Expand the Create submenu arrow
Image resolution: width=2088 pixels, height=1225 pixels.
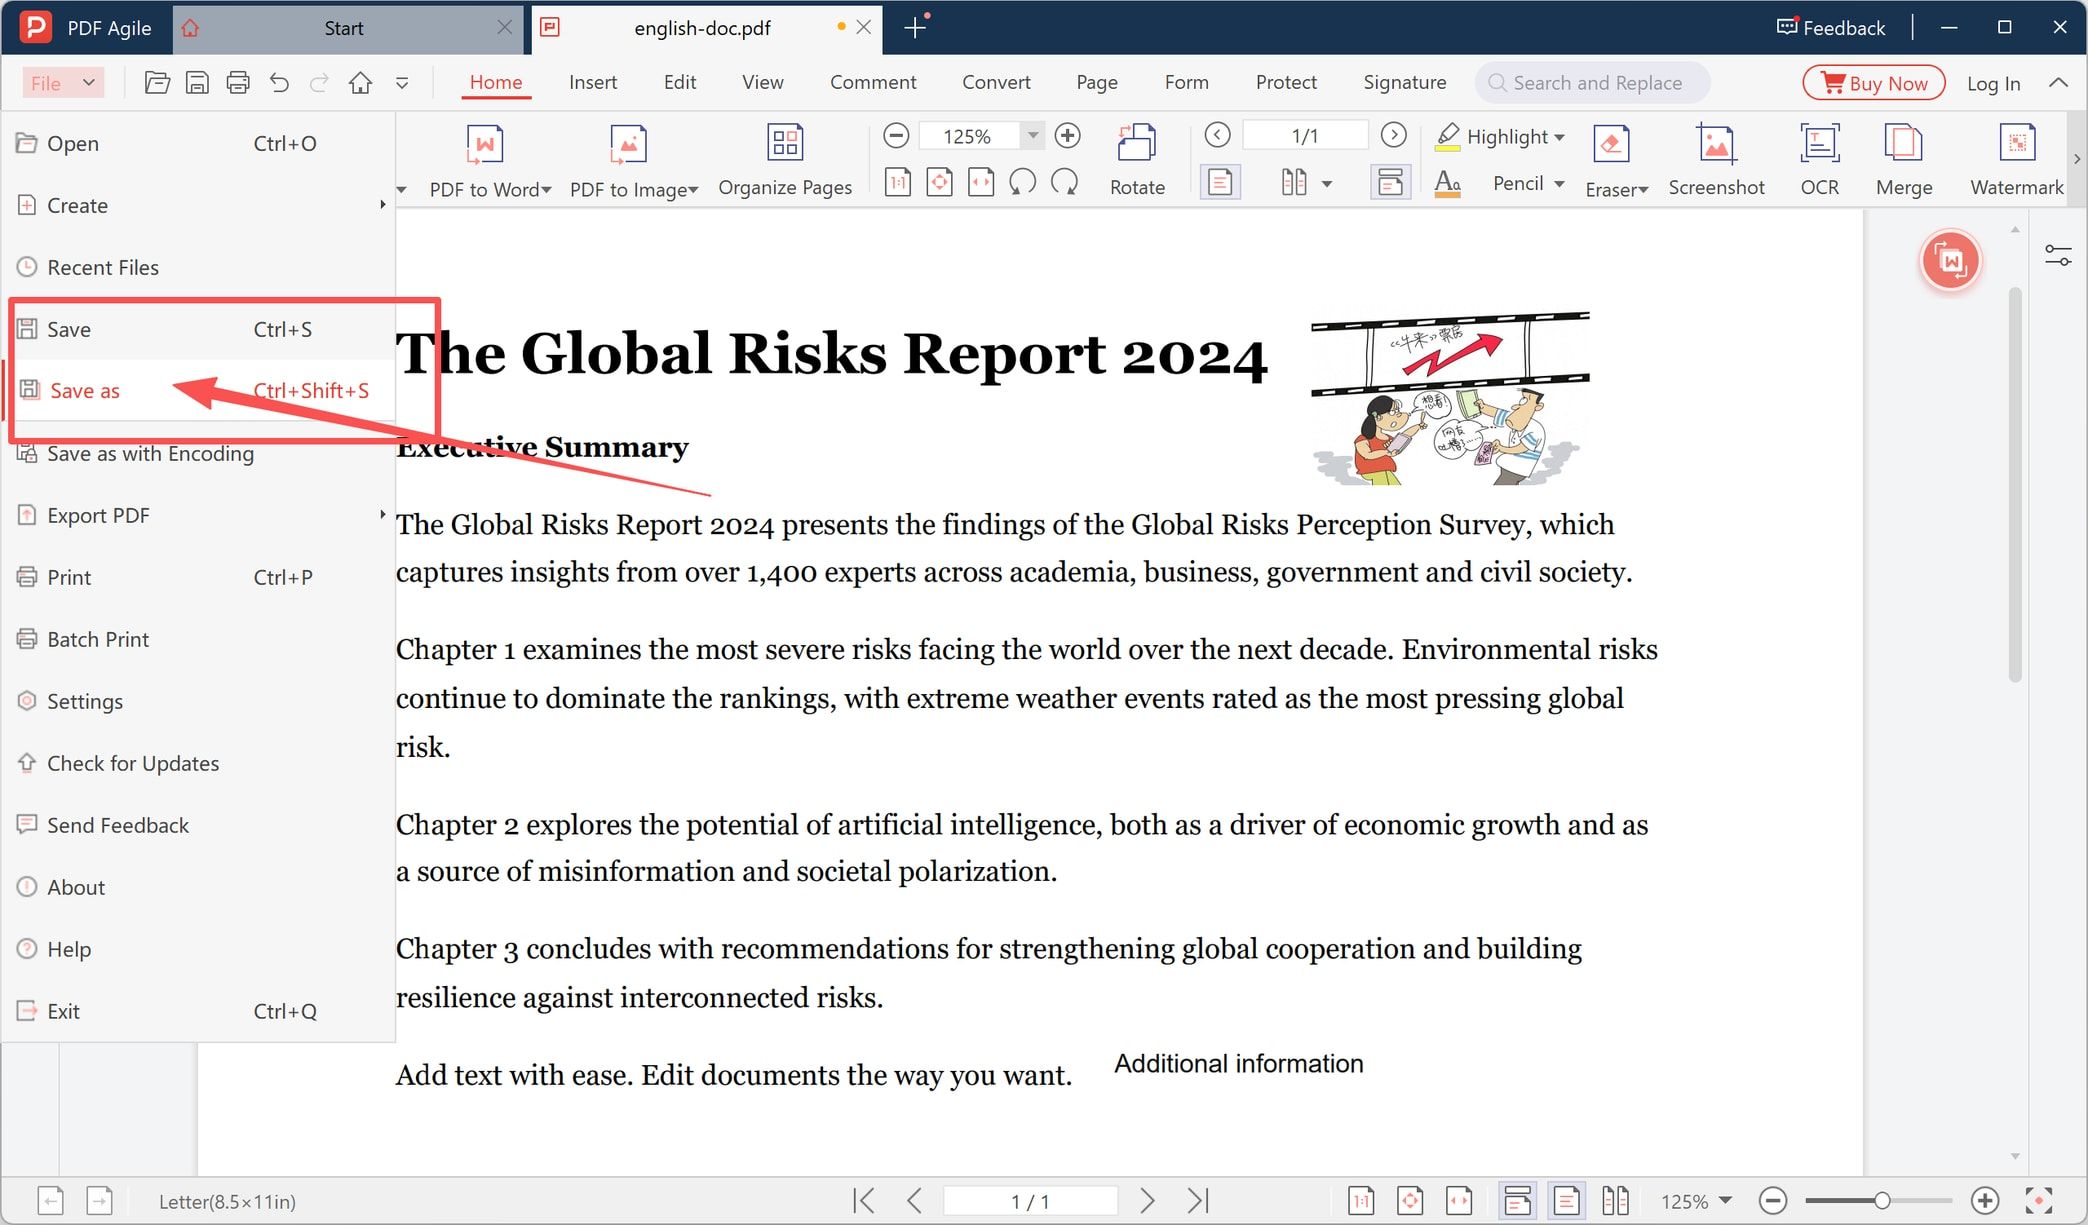click(x=382, y=205)
